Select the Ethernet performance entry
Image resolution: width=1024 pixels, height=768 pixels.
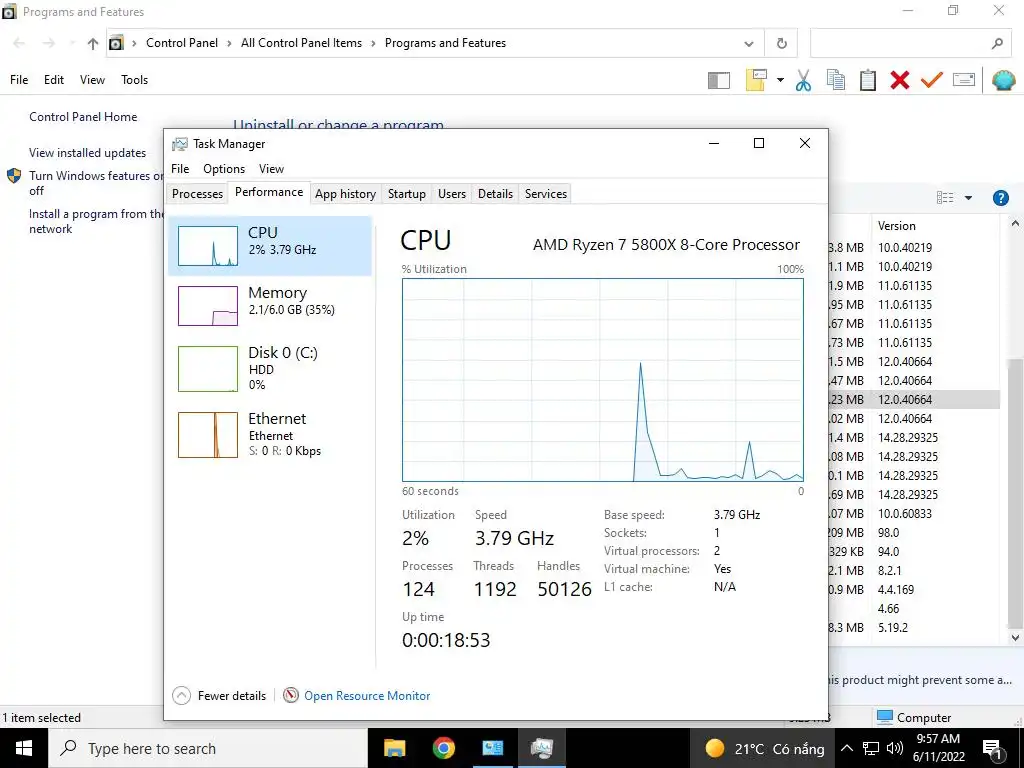(x=270, y=434)
